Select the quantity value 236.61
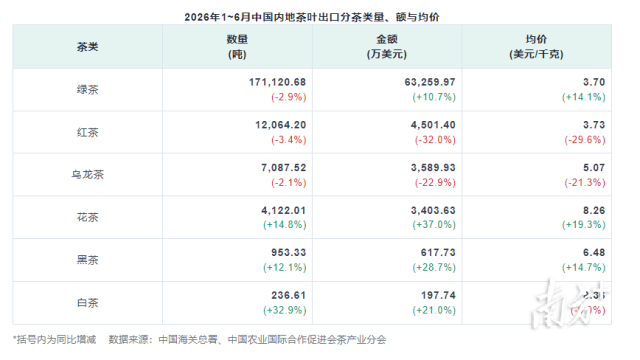The image size is (640, 360). pos(289,296)
